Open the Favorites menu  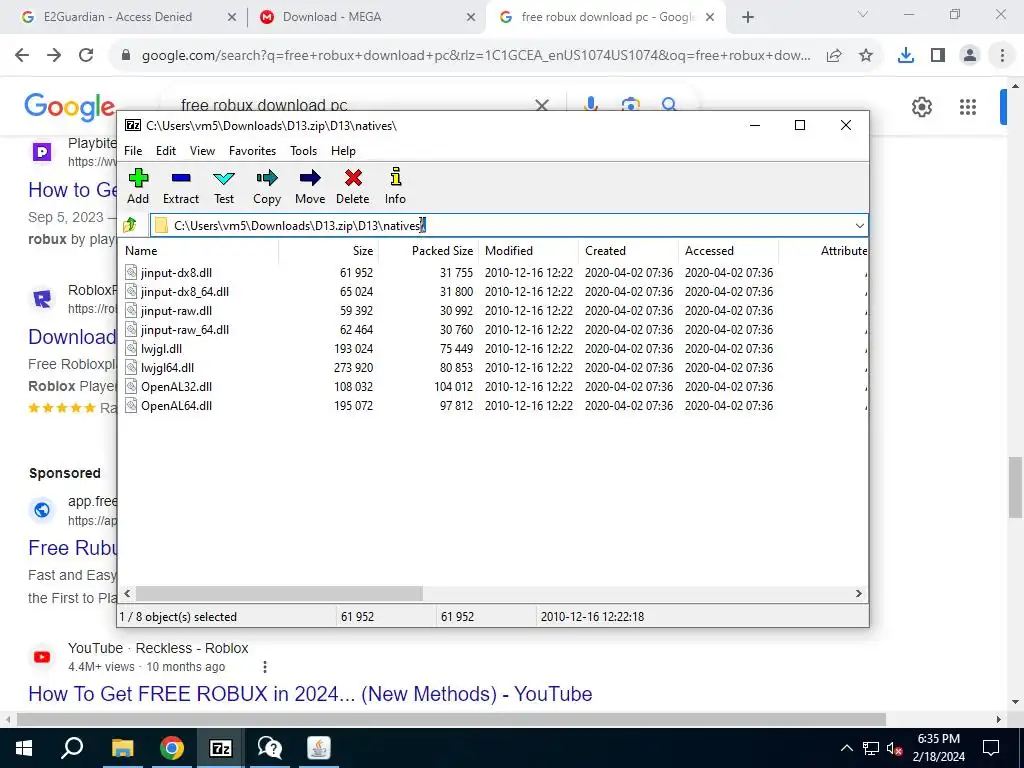252,151
